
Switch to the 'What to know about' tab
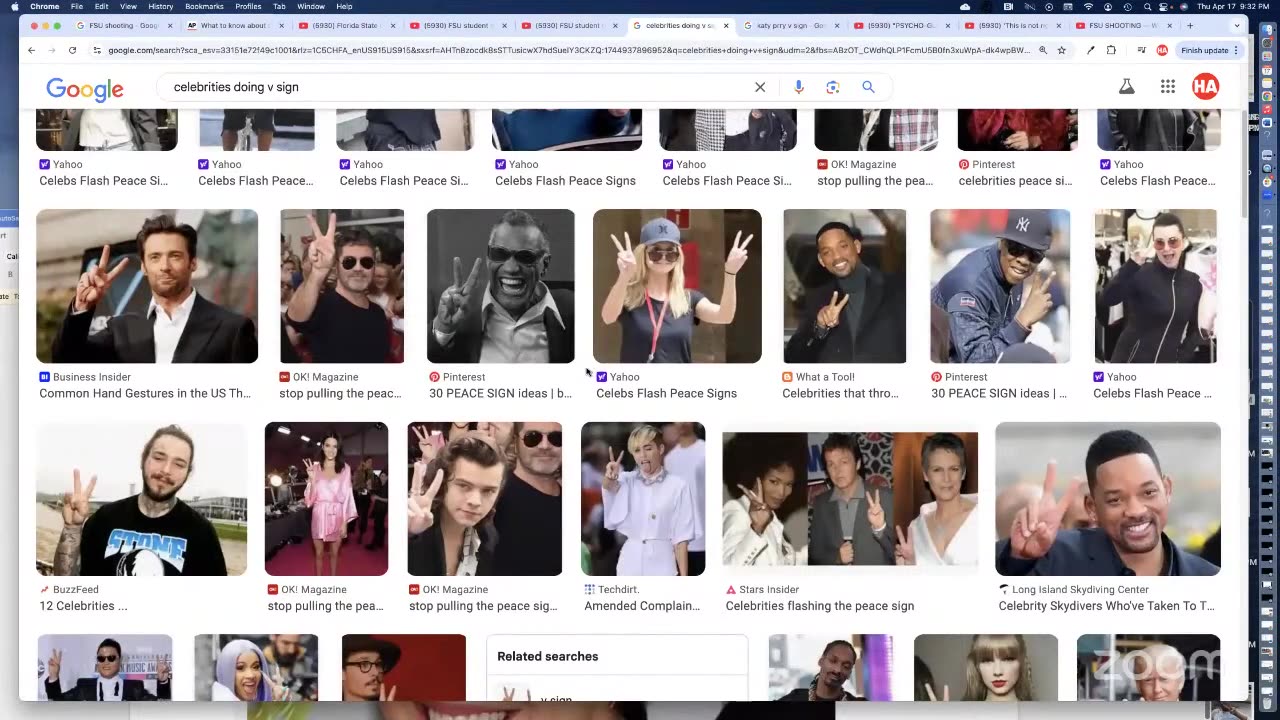(232, 25)
